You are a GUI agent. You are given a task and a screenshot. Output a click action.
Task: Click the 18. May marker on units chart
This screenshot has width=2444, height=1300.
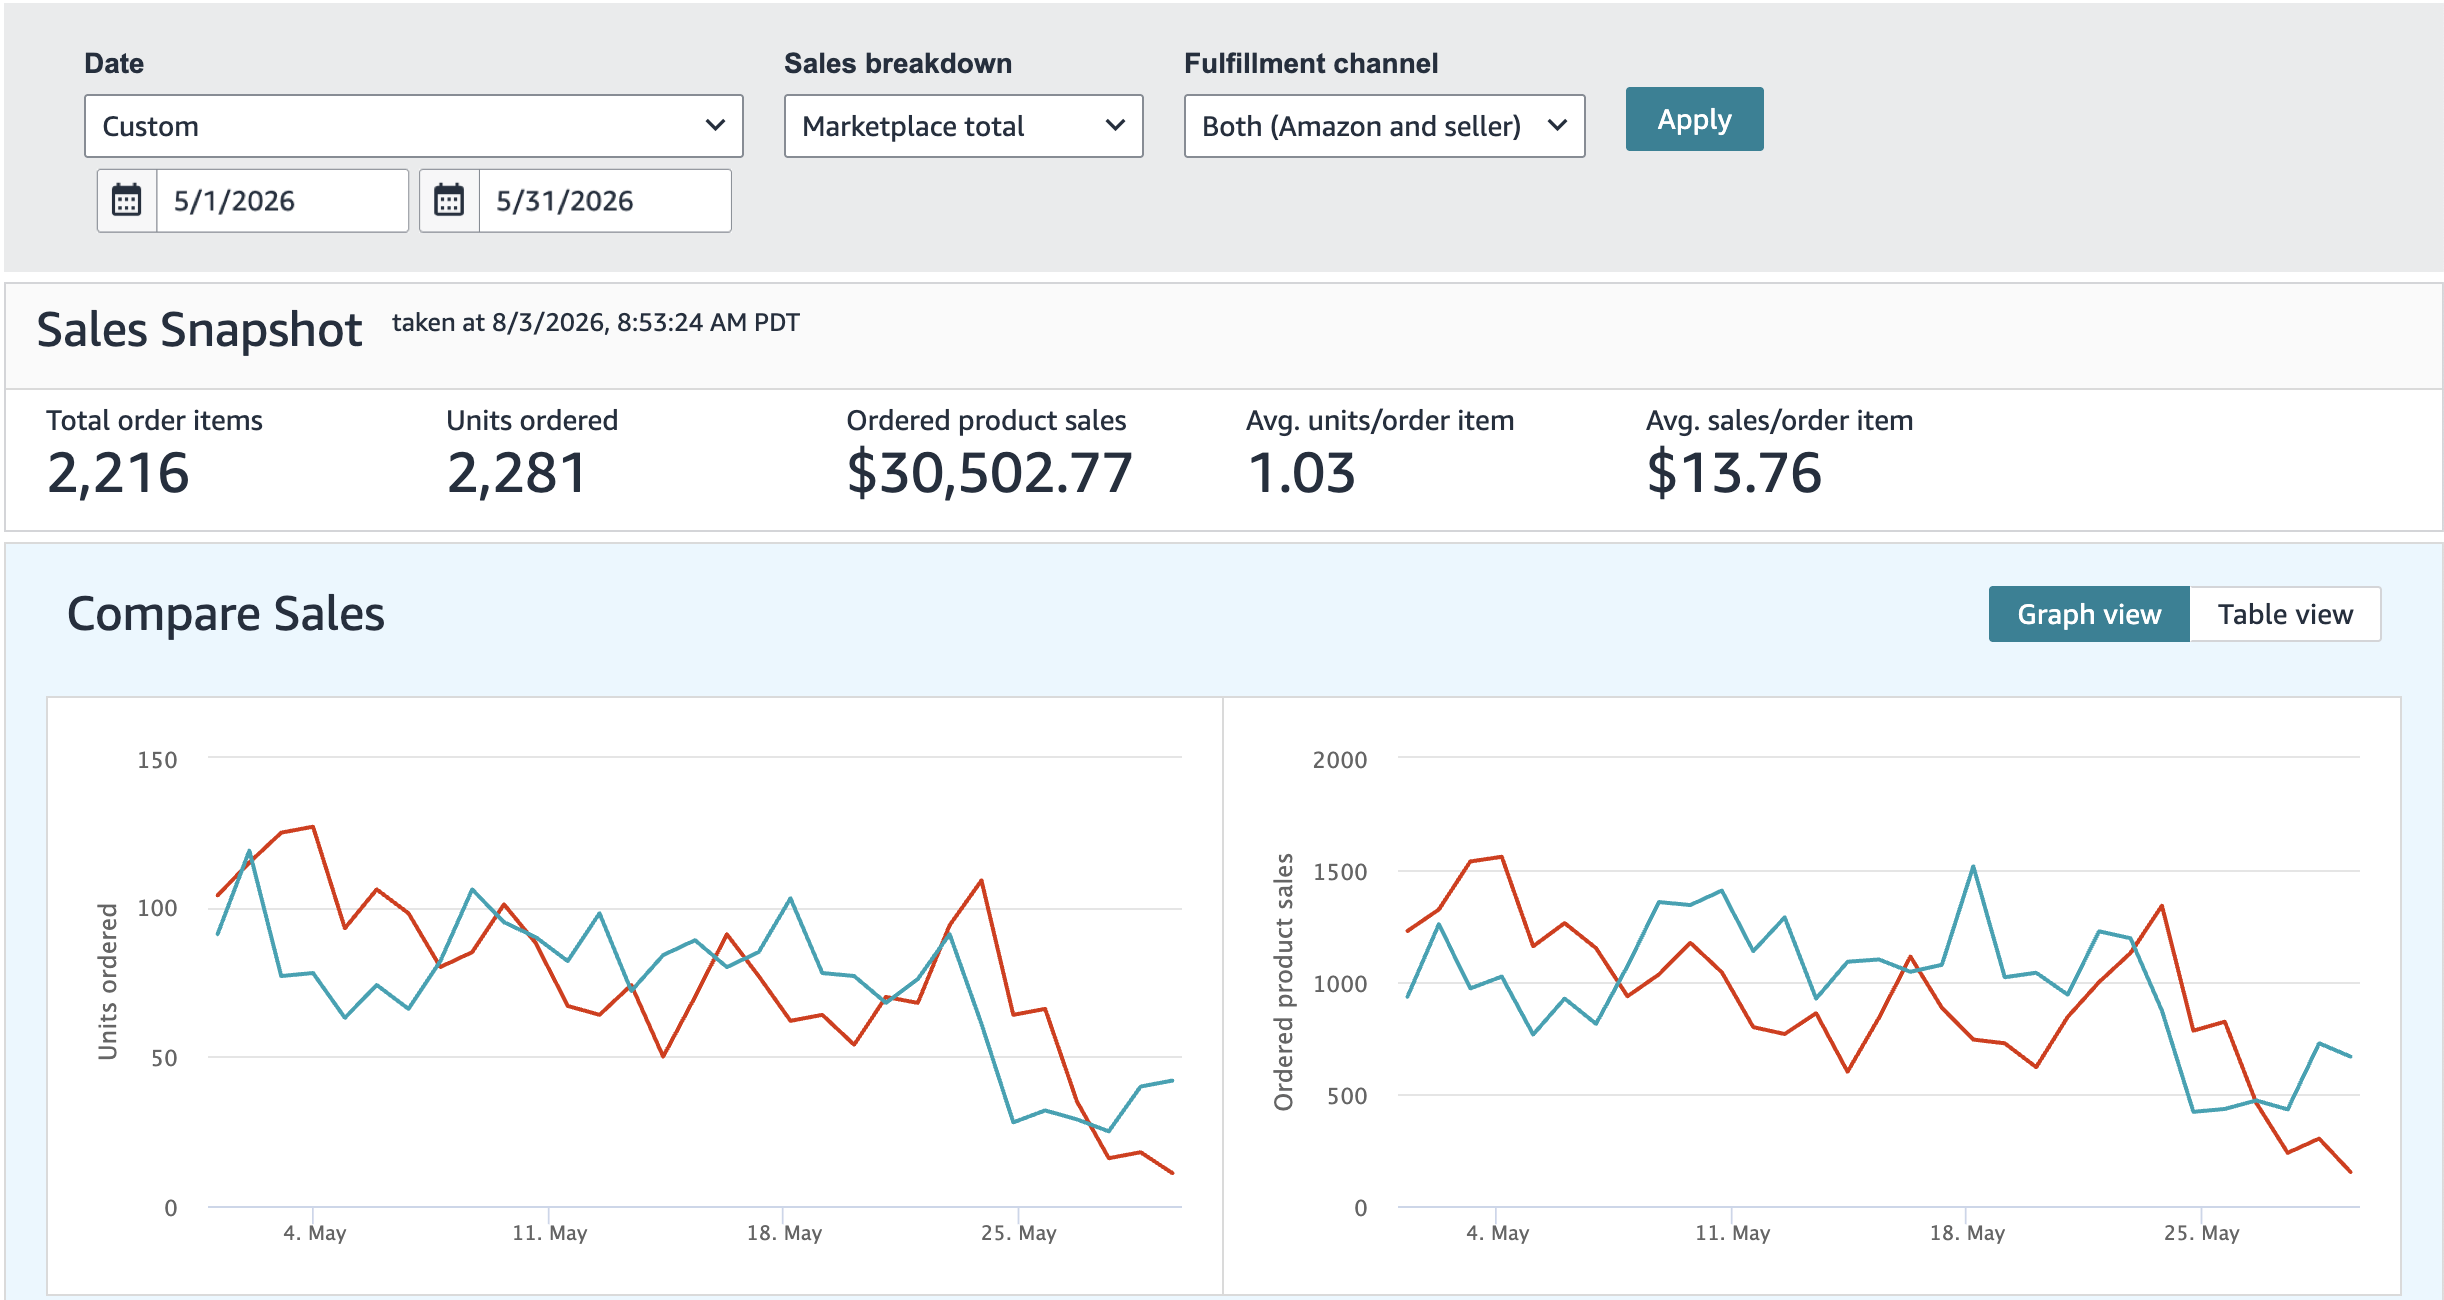coord(784,1233)
